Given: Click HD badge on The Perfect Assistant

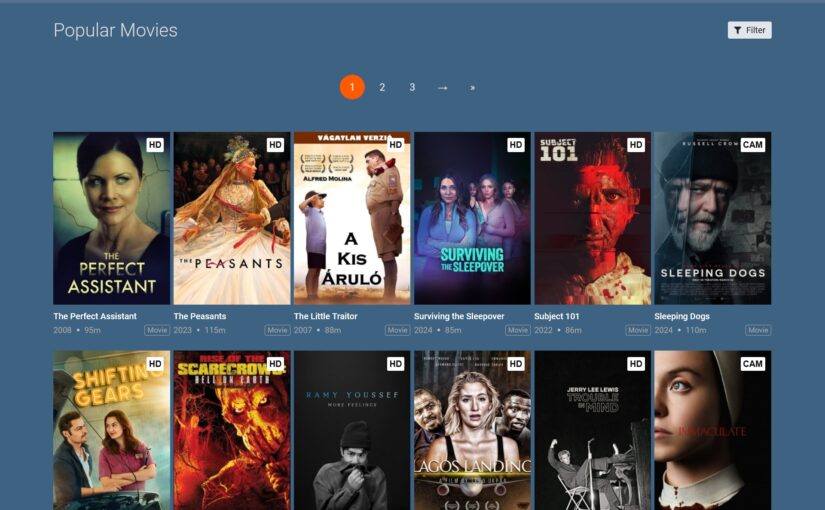Looking at the screenshot, I should [155, 145].
